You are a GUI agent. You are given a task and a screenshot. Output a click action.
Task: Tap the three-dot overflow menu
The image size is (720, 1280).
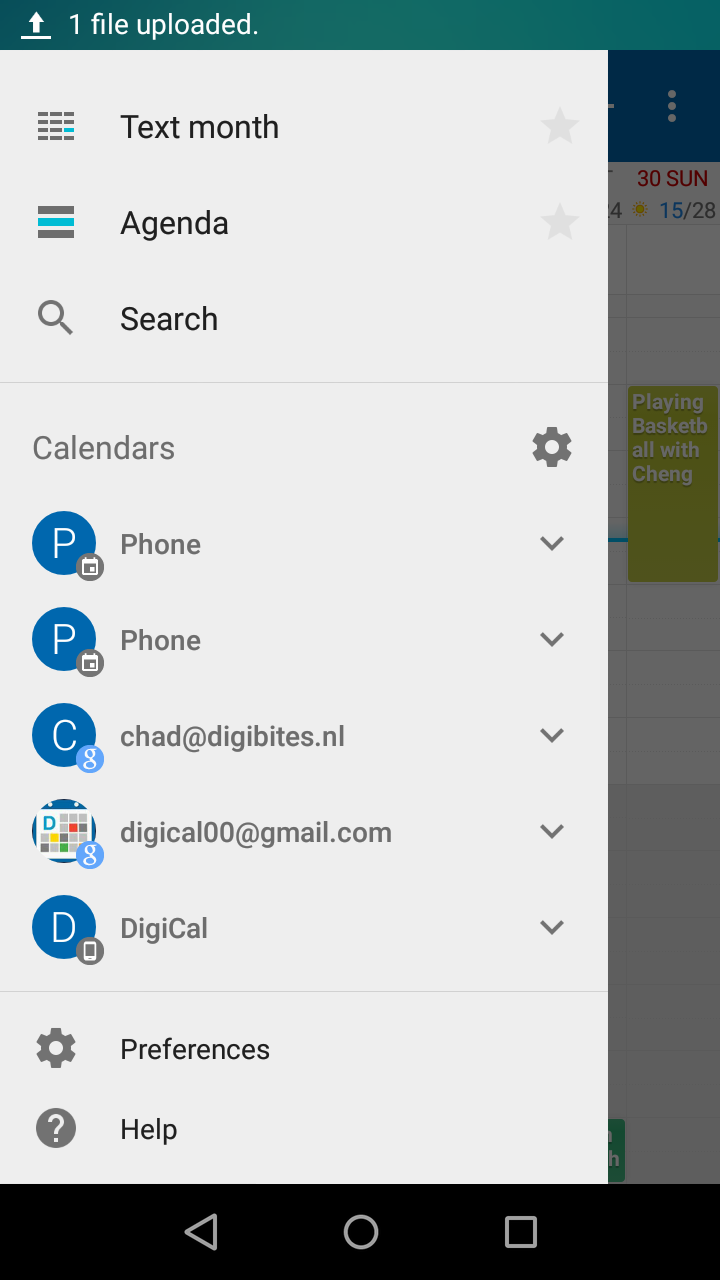672,106
